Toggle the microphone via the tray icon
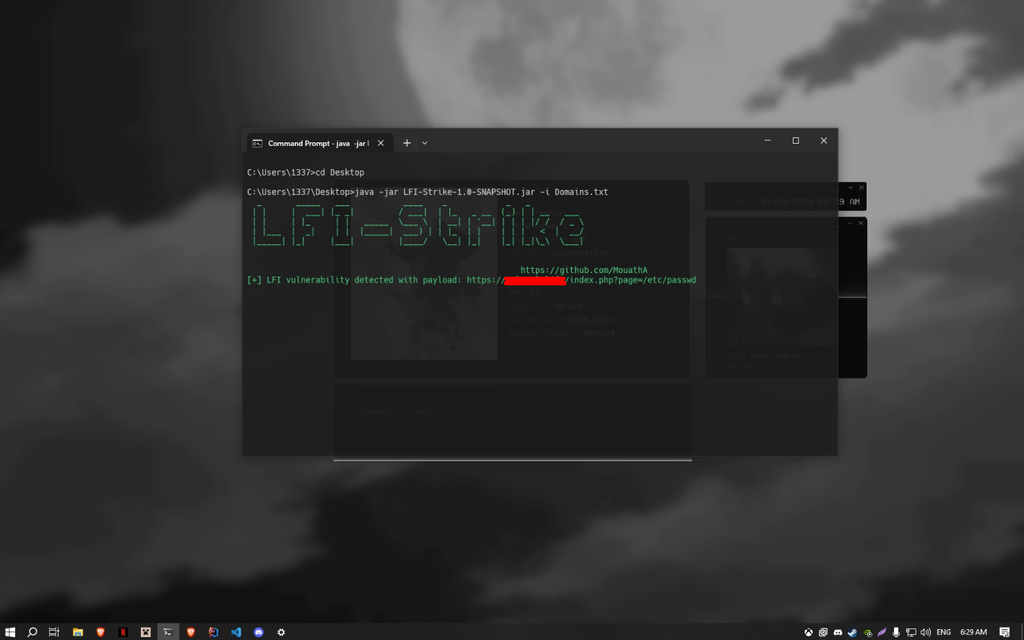The width and height of the screenshot is (1024, 640). pos(895,632)
